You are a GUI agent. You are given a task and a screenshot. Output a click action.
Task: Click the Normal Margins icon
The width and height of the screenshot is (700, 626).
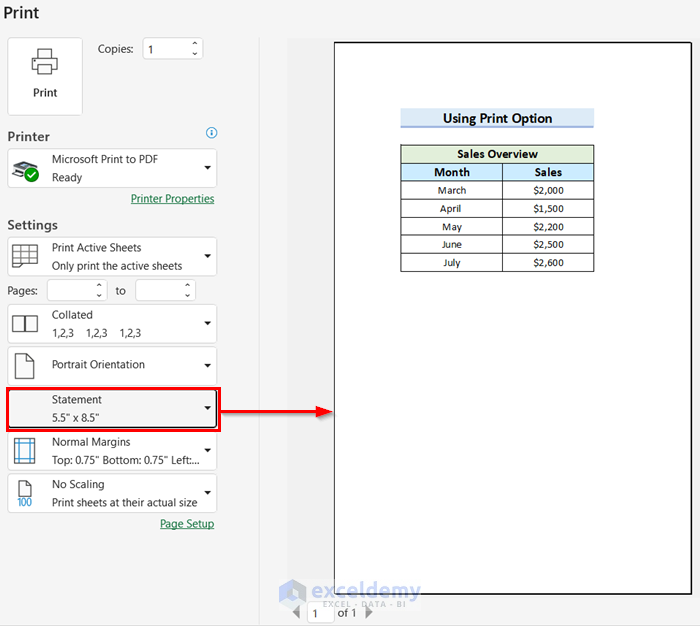[x=25, y=451]
